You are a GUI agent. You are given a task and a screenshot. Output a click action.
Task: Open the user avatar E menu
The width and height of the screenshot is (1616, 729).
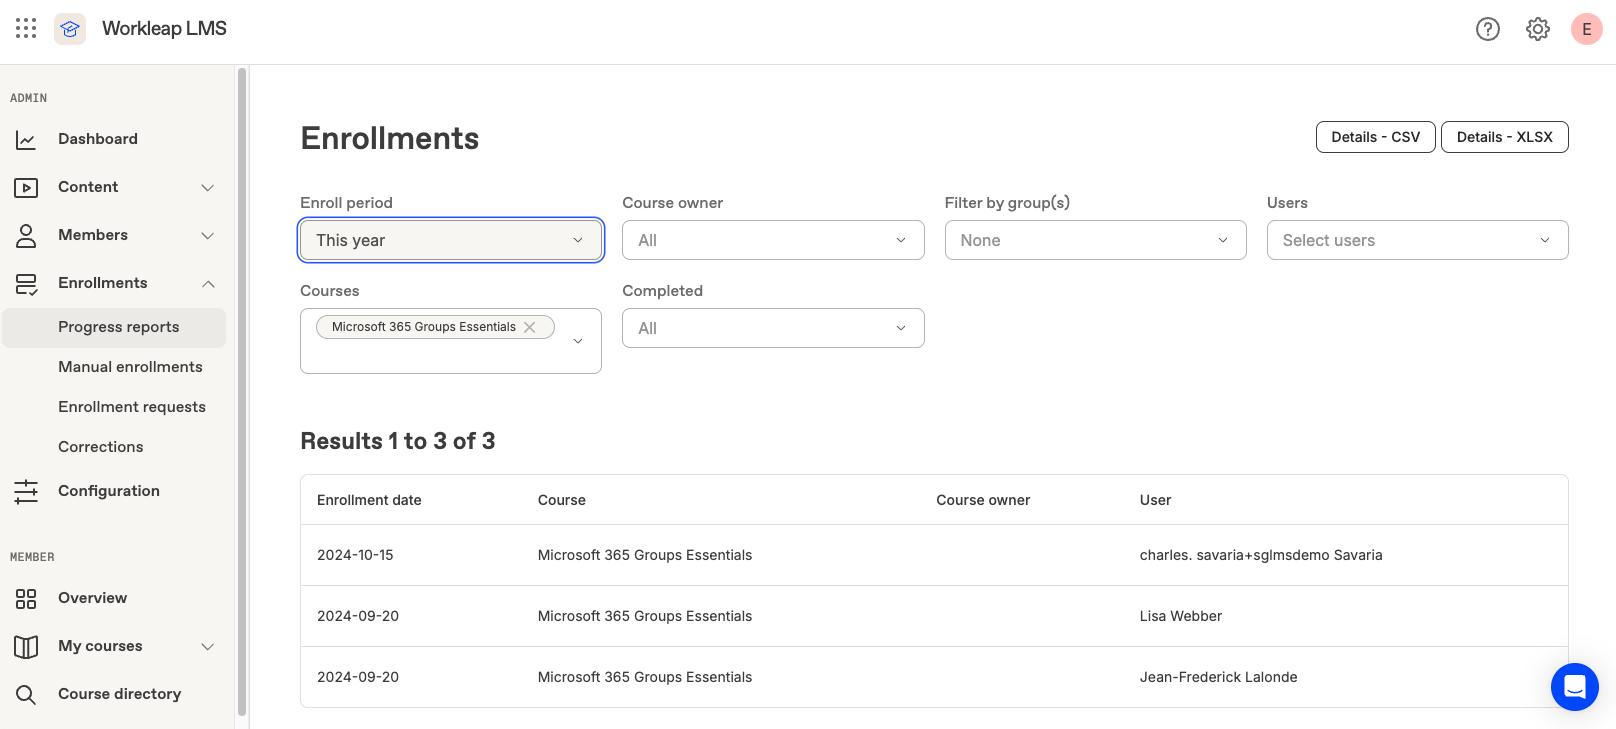point(1587,29)
